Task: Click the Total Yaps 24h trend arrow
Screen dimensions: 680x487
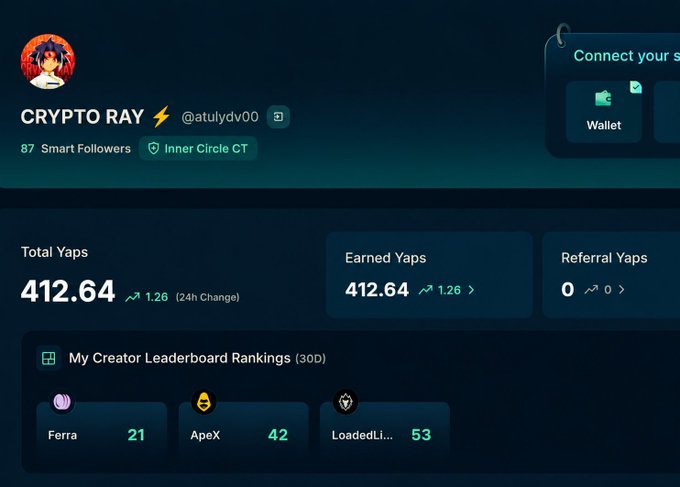Action: coord(133,297)
